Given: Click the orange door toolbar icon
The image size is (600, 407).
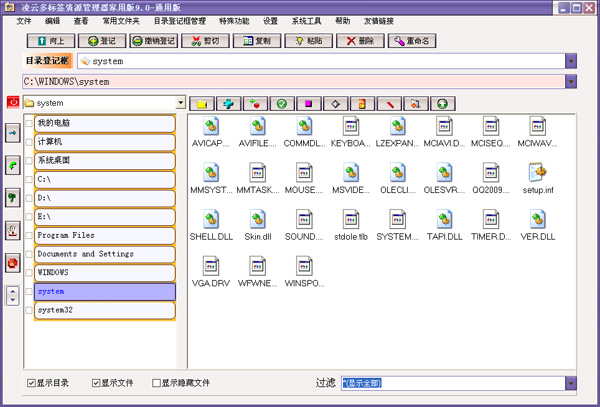Looking at the screenshot, I should pos(362,104).
